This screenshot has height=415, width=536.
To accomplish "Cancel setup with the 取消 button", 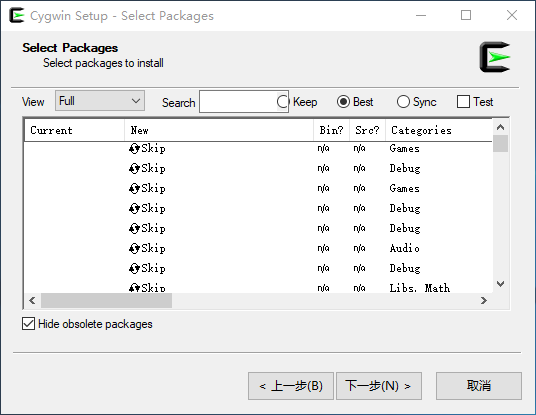I will coord(479,386).
